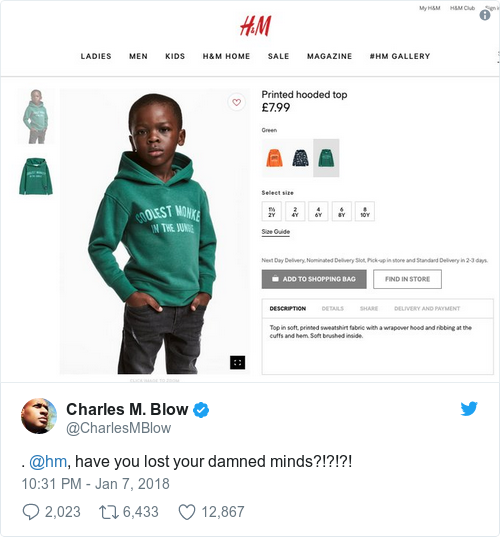Image resolution: width=500 pixels, height=537 pixels.
Task: Switch to the DETAILS tab
Action: click(333, 309)
